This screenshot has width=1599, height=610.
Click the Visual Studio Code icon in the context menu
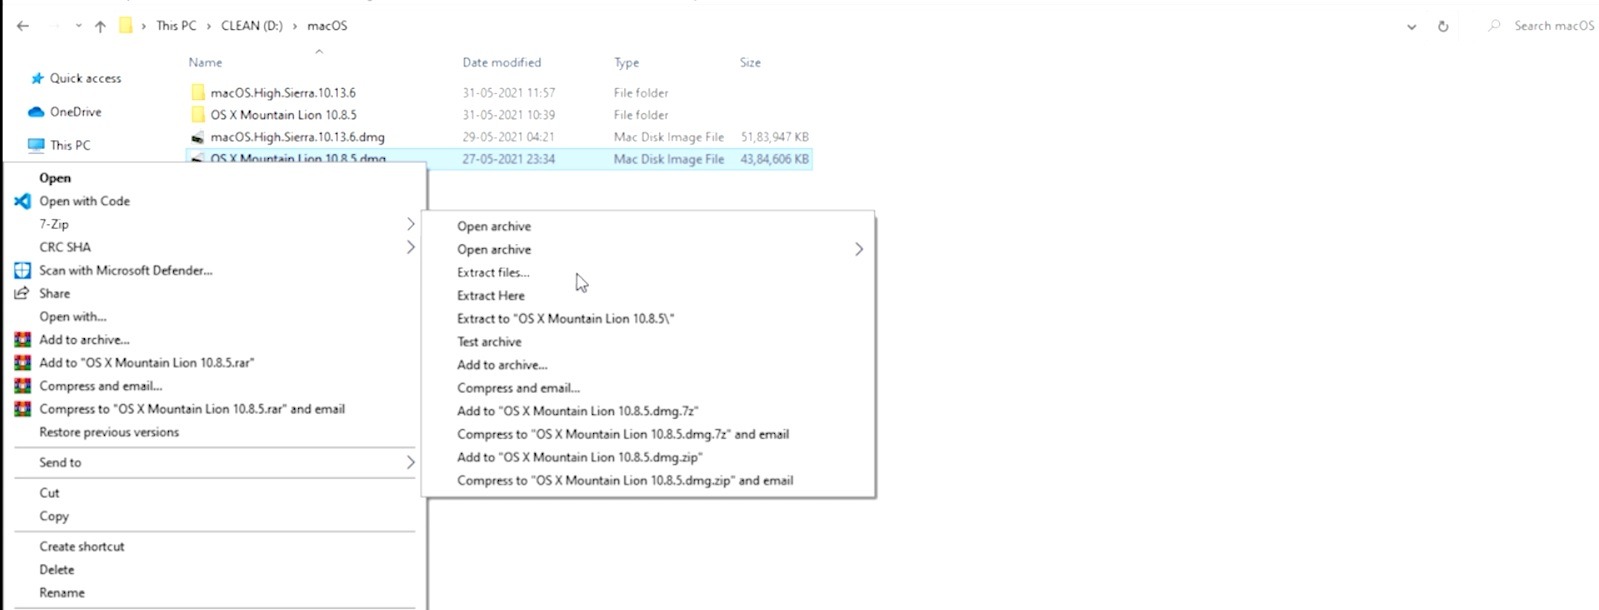(x=22, y=201)
